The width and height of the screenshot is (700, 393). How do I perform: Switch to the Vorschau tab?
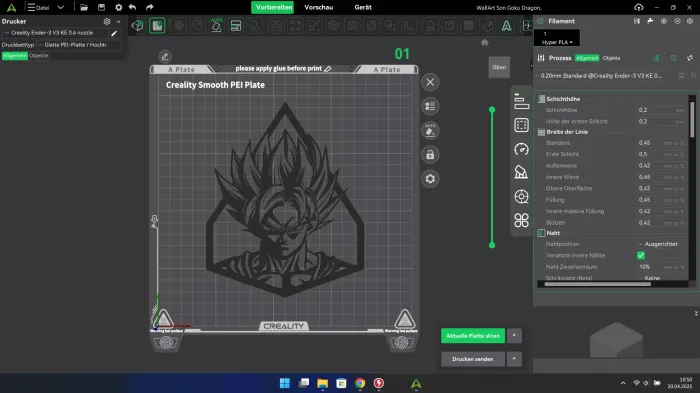(319, 7)
